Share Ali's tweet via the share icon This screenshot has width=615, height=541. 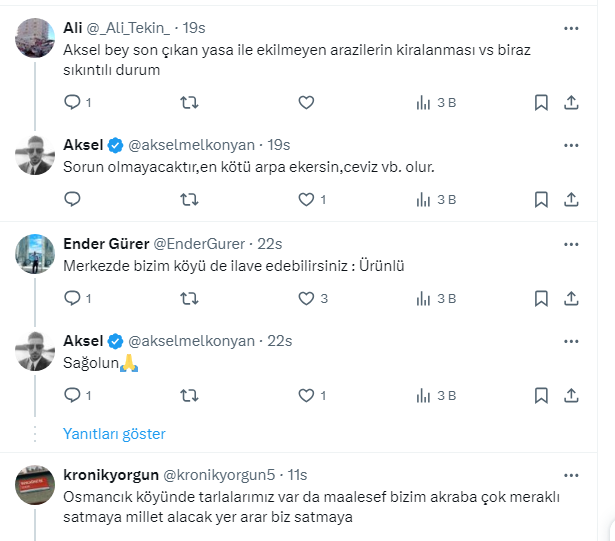[x=571, y=102]
